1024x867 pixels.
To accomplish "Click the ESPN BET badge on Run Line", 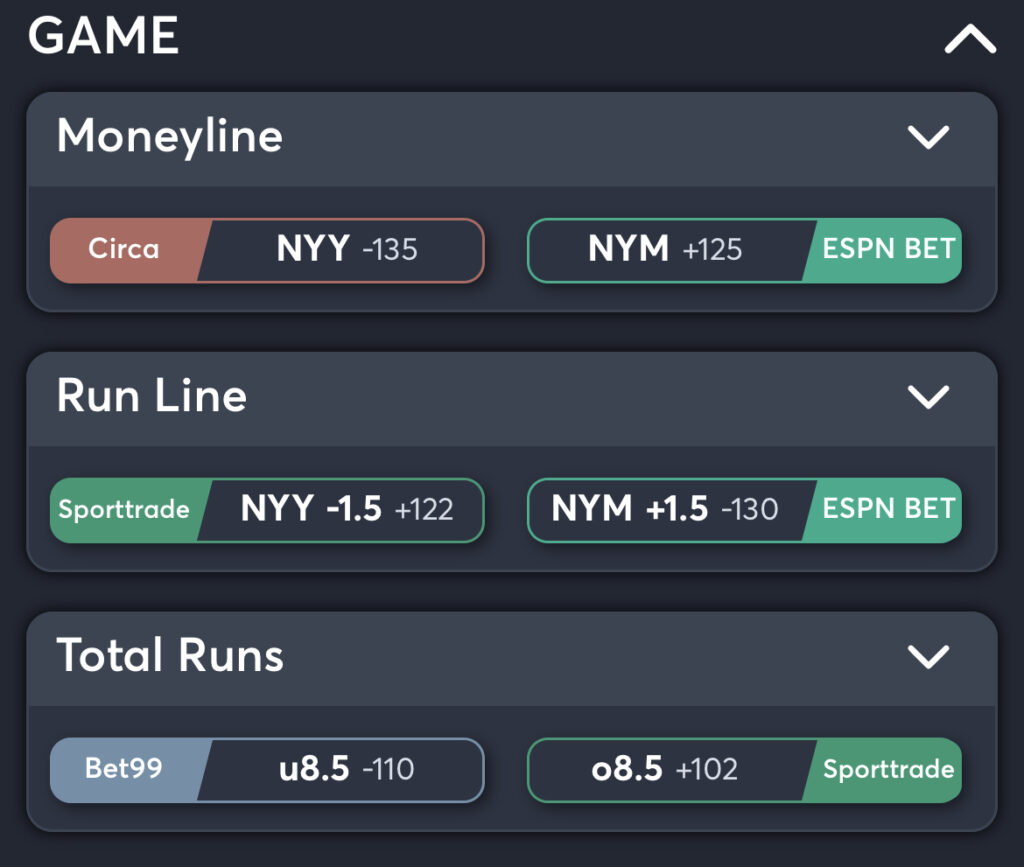I will (886, 510).
